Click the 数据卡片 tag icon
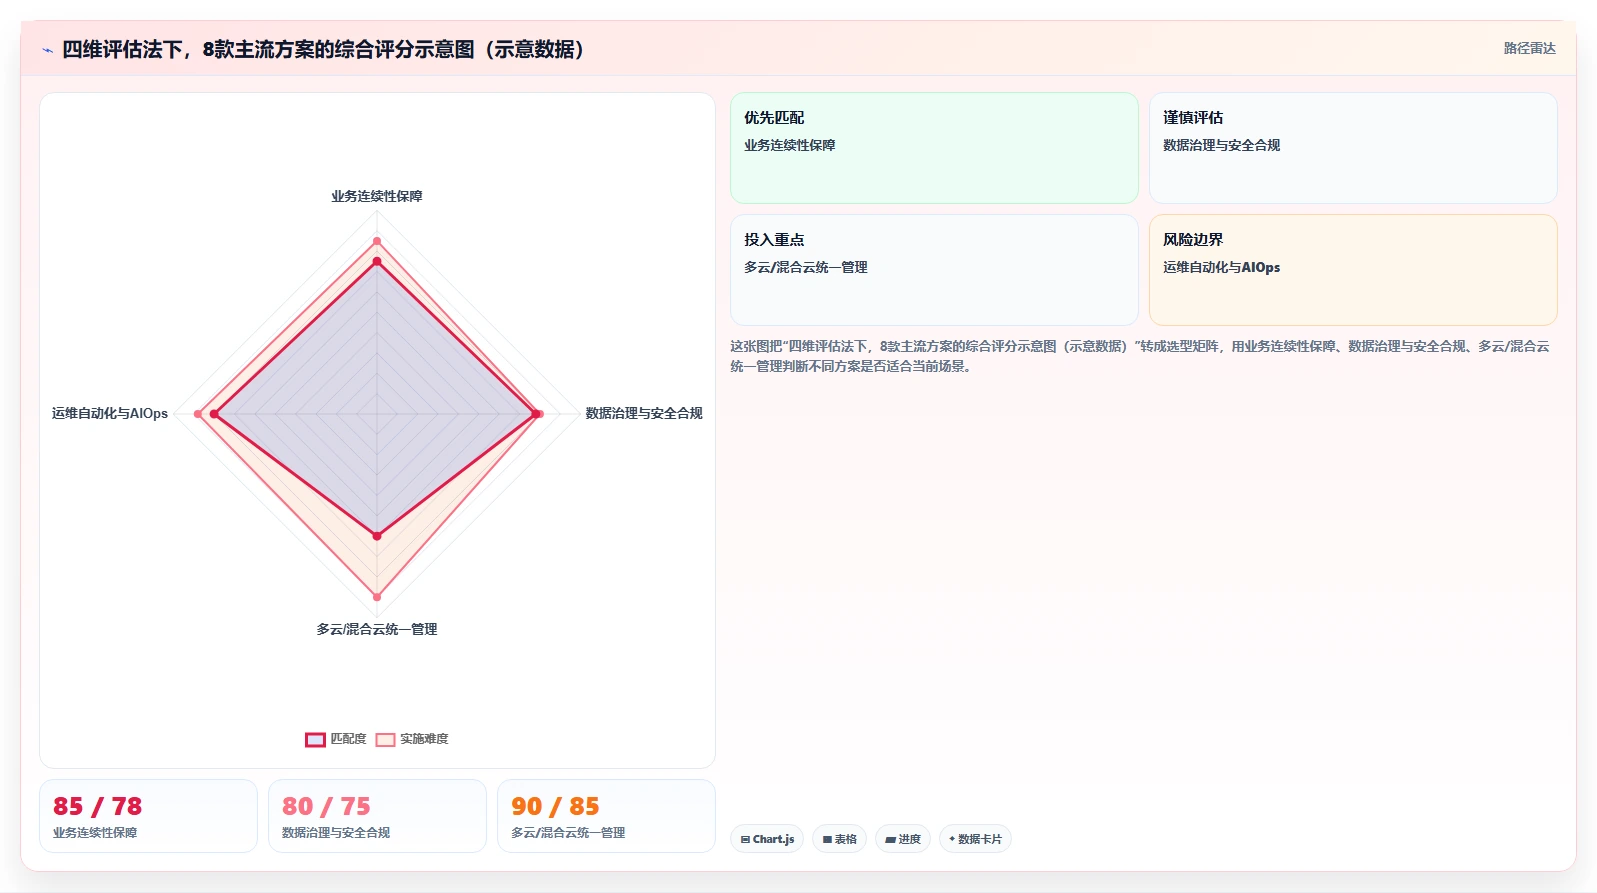Image resolution: width=1597 pixels, height=893 pixels. 952,839
